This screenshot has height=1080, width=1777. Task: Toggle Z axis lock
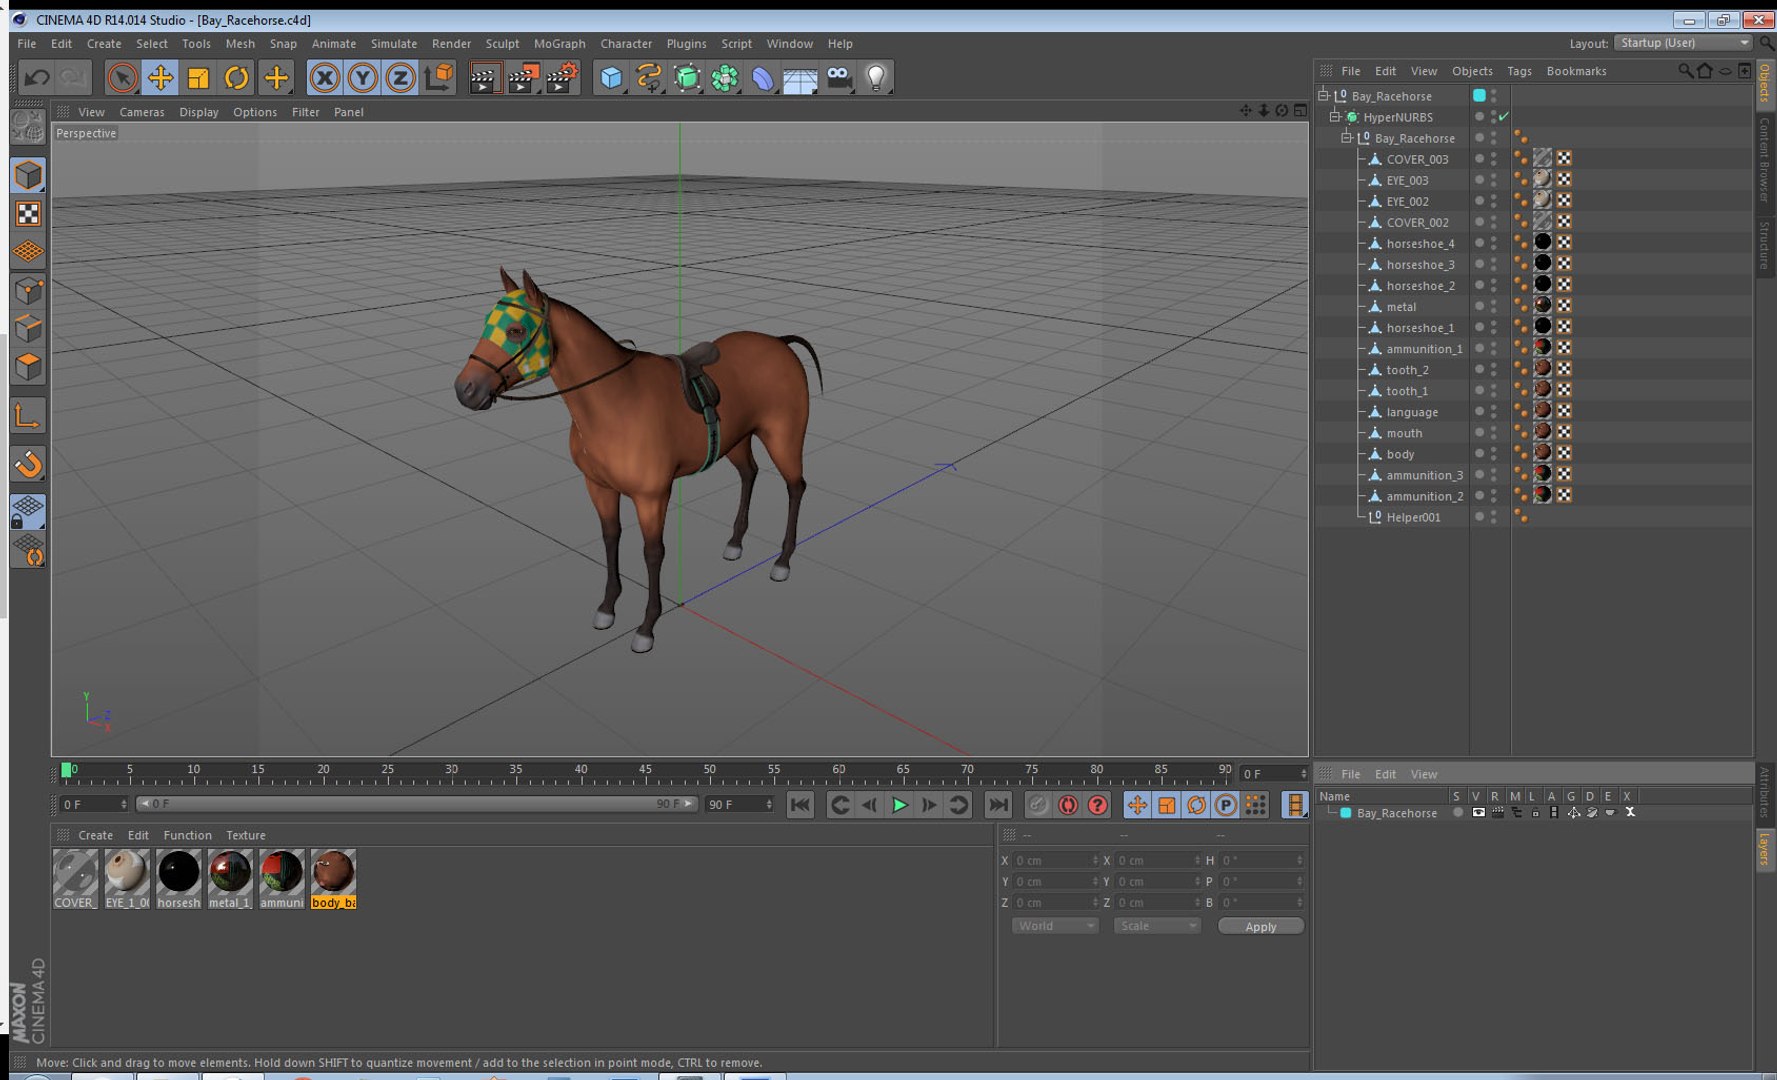tap(400, 77)
